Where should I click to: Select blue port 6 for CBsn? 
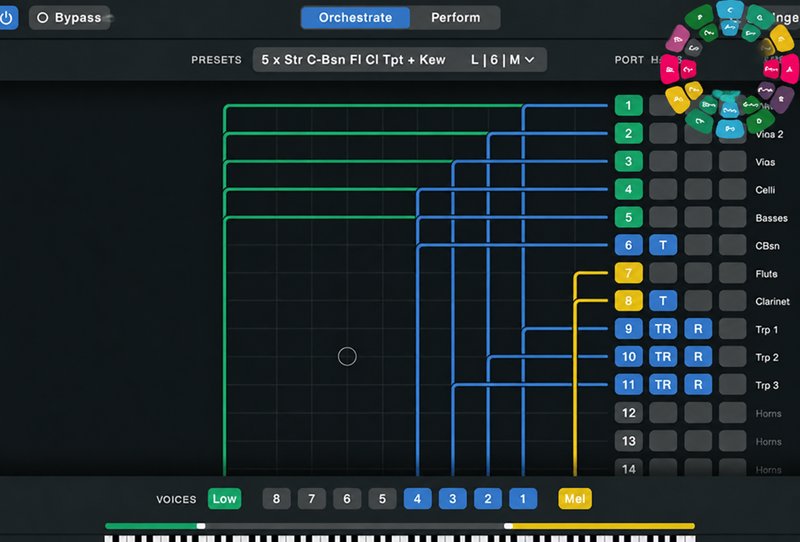(x=629, y=245)
